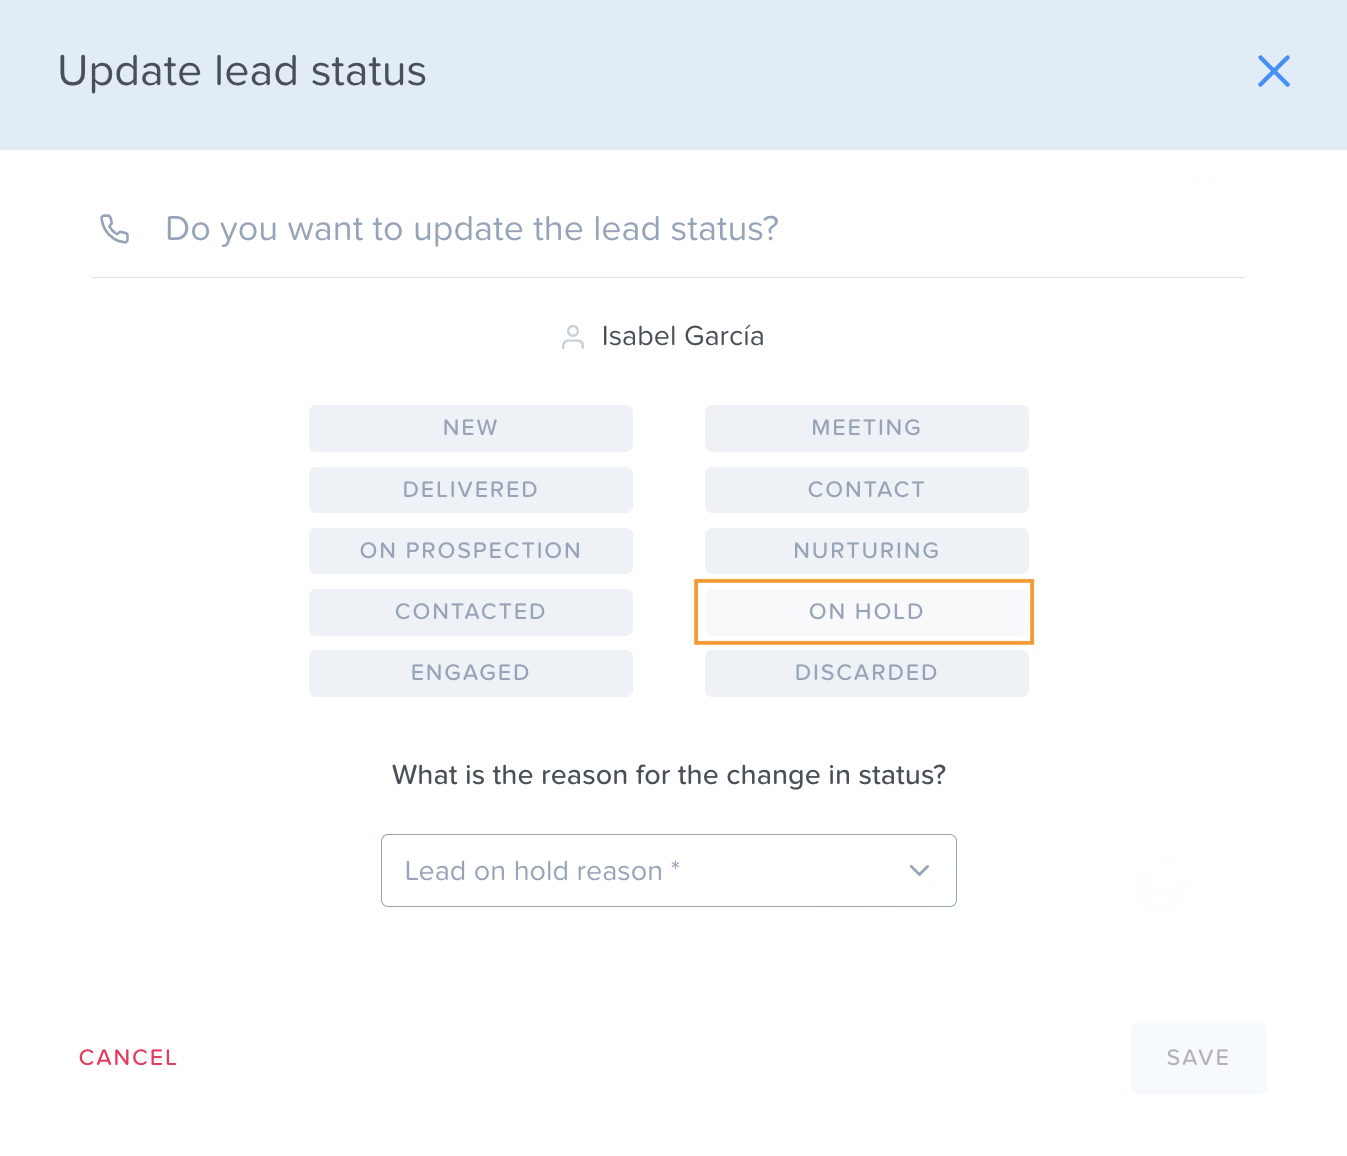Image resolution: width=1347 pixels, height=1156 pixels.
Task: Set status to CONTACTED
Action: click(x=471, y=612)
